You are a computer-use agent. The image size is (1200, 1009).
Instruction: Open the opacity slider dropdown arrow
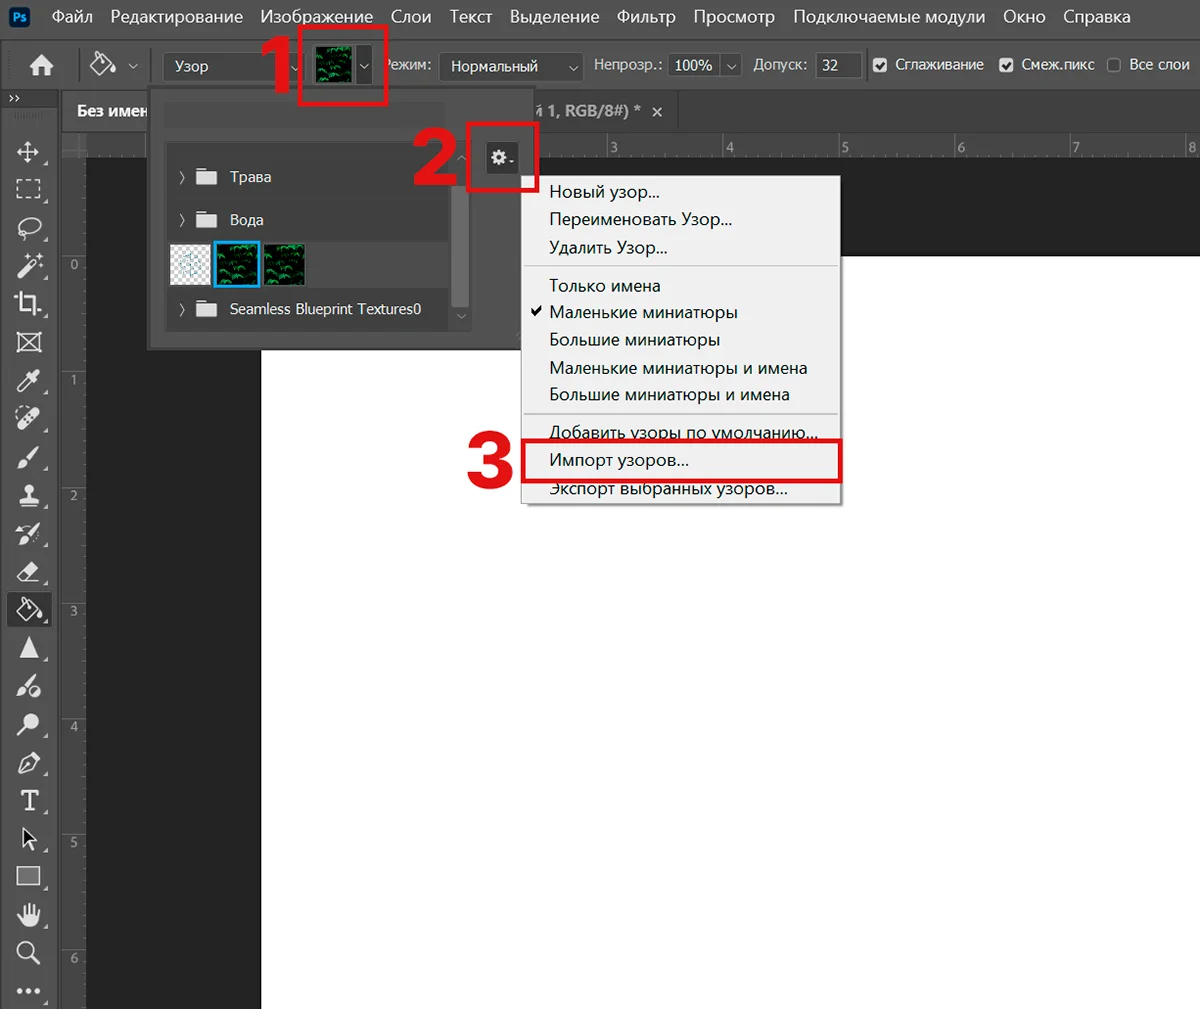pyautogui.click(x=732, y=66)
